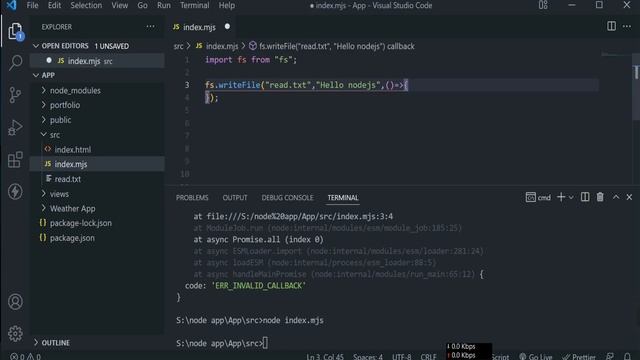Click the customize layout icon in title bar

[x=543, y=5]
